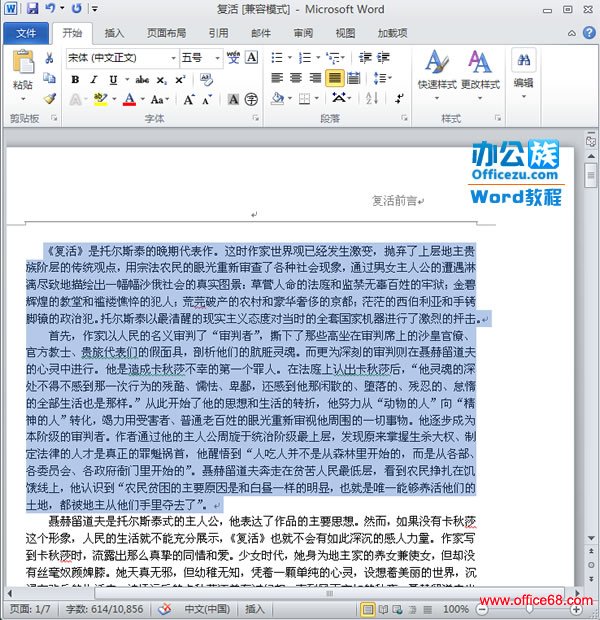Increase paragraph indent
This screenshot has height=620, width=600.
coord(383,58)
